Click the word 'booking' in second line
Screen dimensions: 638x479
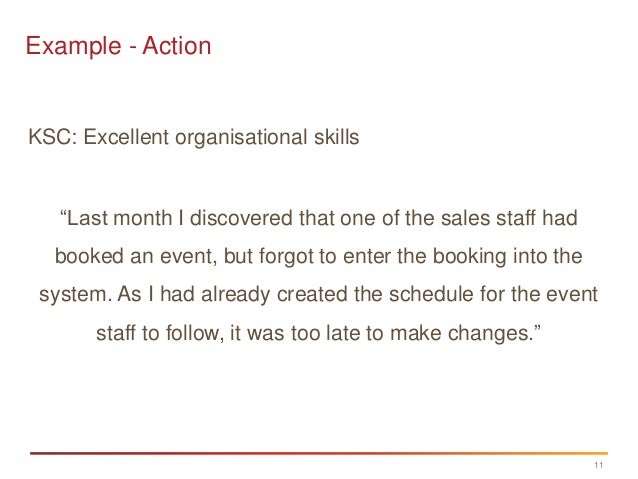[x=469, y=258]
